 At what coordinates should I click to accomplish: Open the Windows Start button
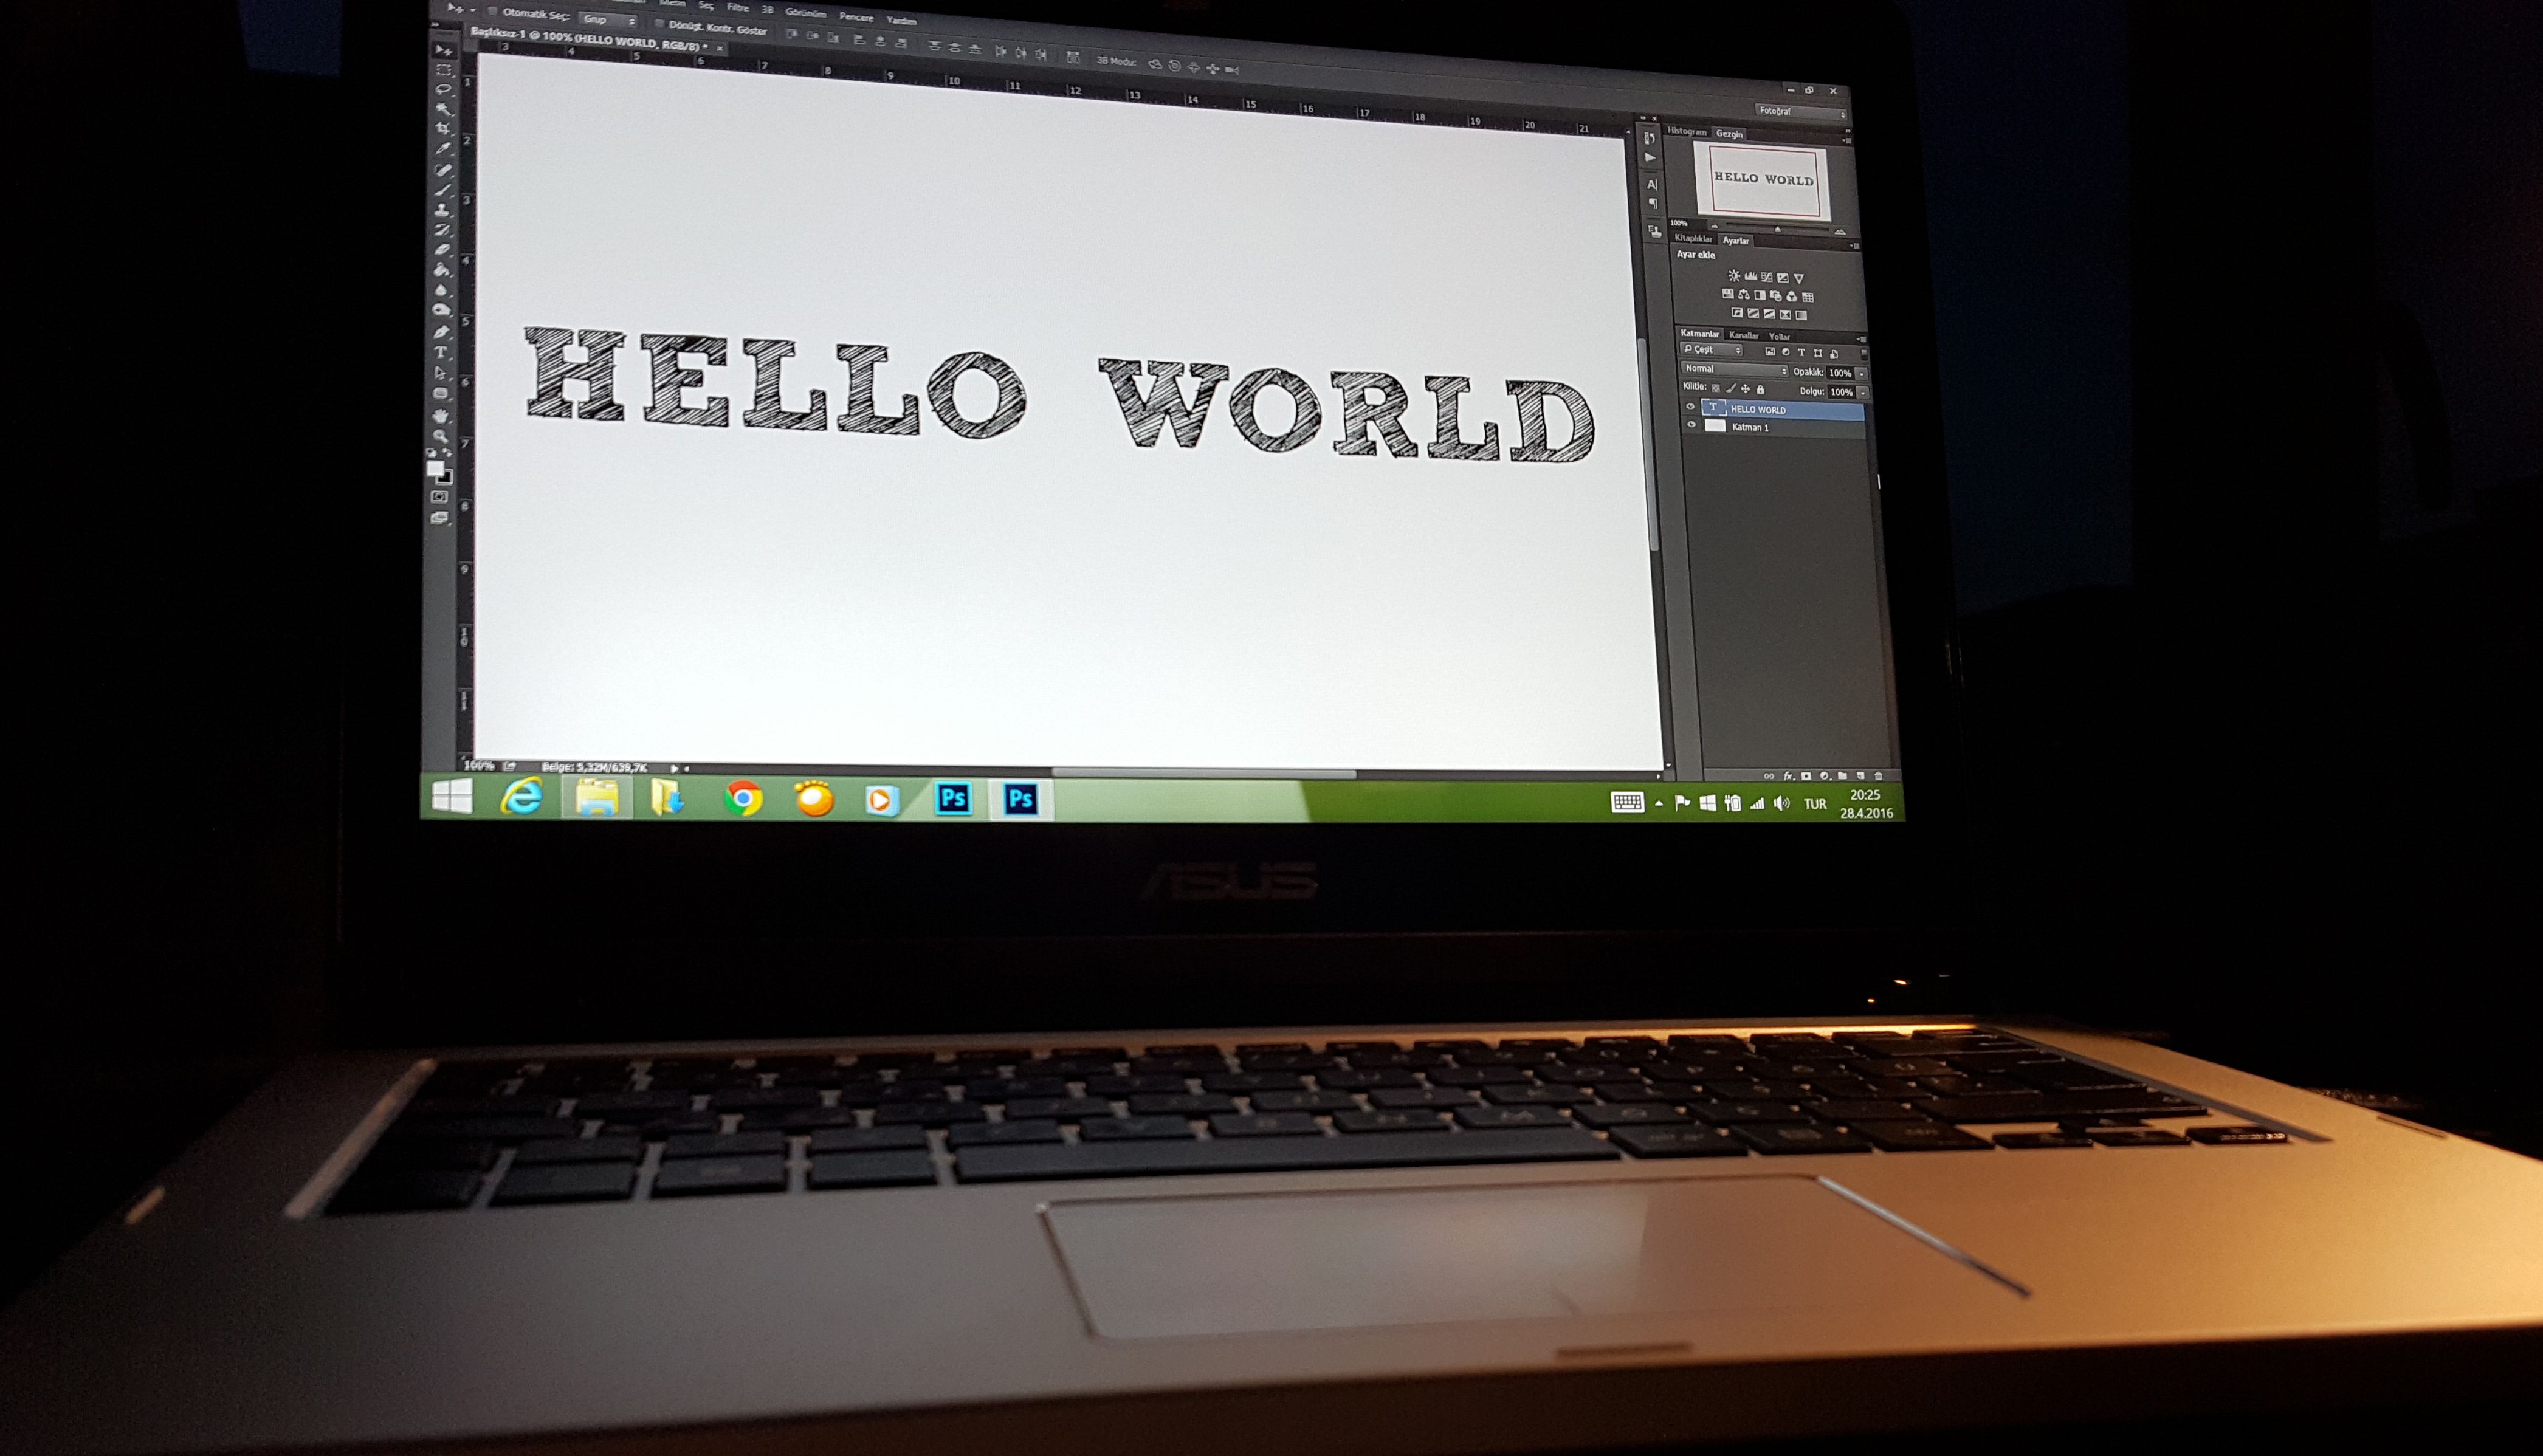pyautogui.click(x=453, y=797)
